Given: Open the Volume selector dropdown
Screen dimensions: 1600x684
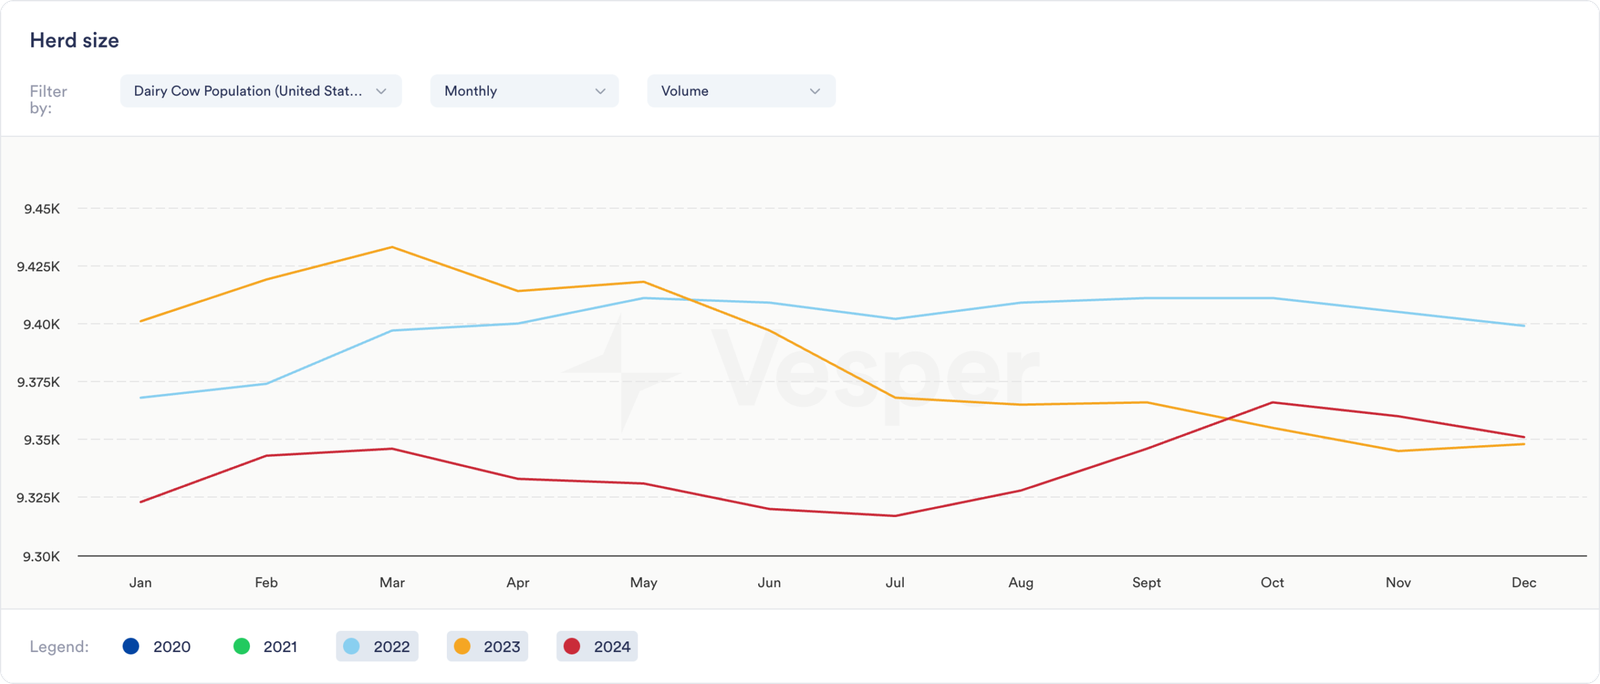Looking at the screenshot, I should click(x=740, y=91).
